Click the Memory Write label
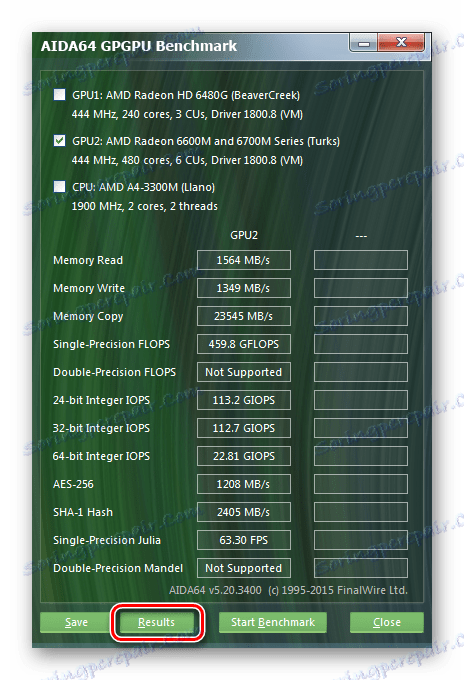464x680 pixels. click(89, 288)
